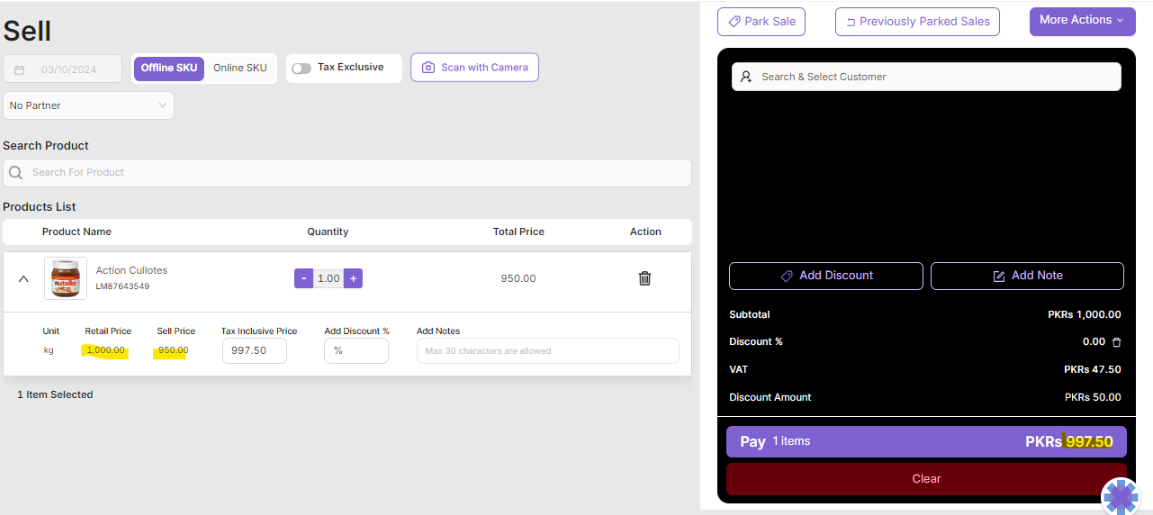This screenshot has width=1153, height=515.
Task: Switch to Online SKU option
Action: (x=240, y=68)
